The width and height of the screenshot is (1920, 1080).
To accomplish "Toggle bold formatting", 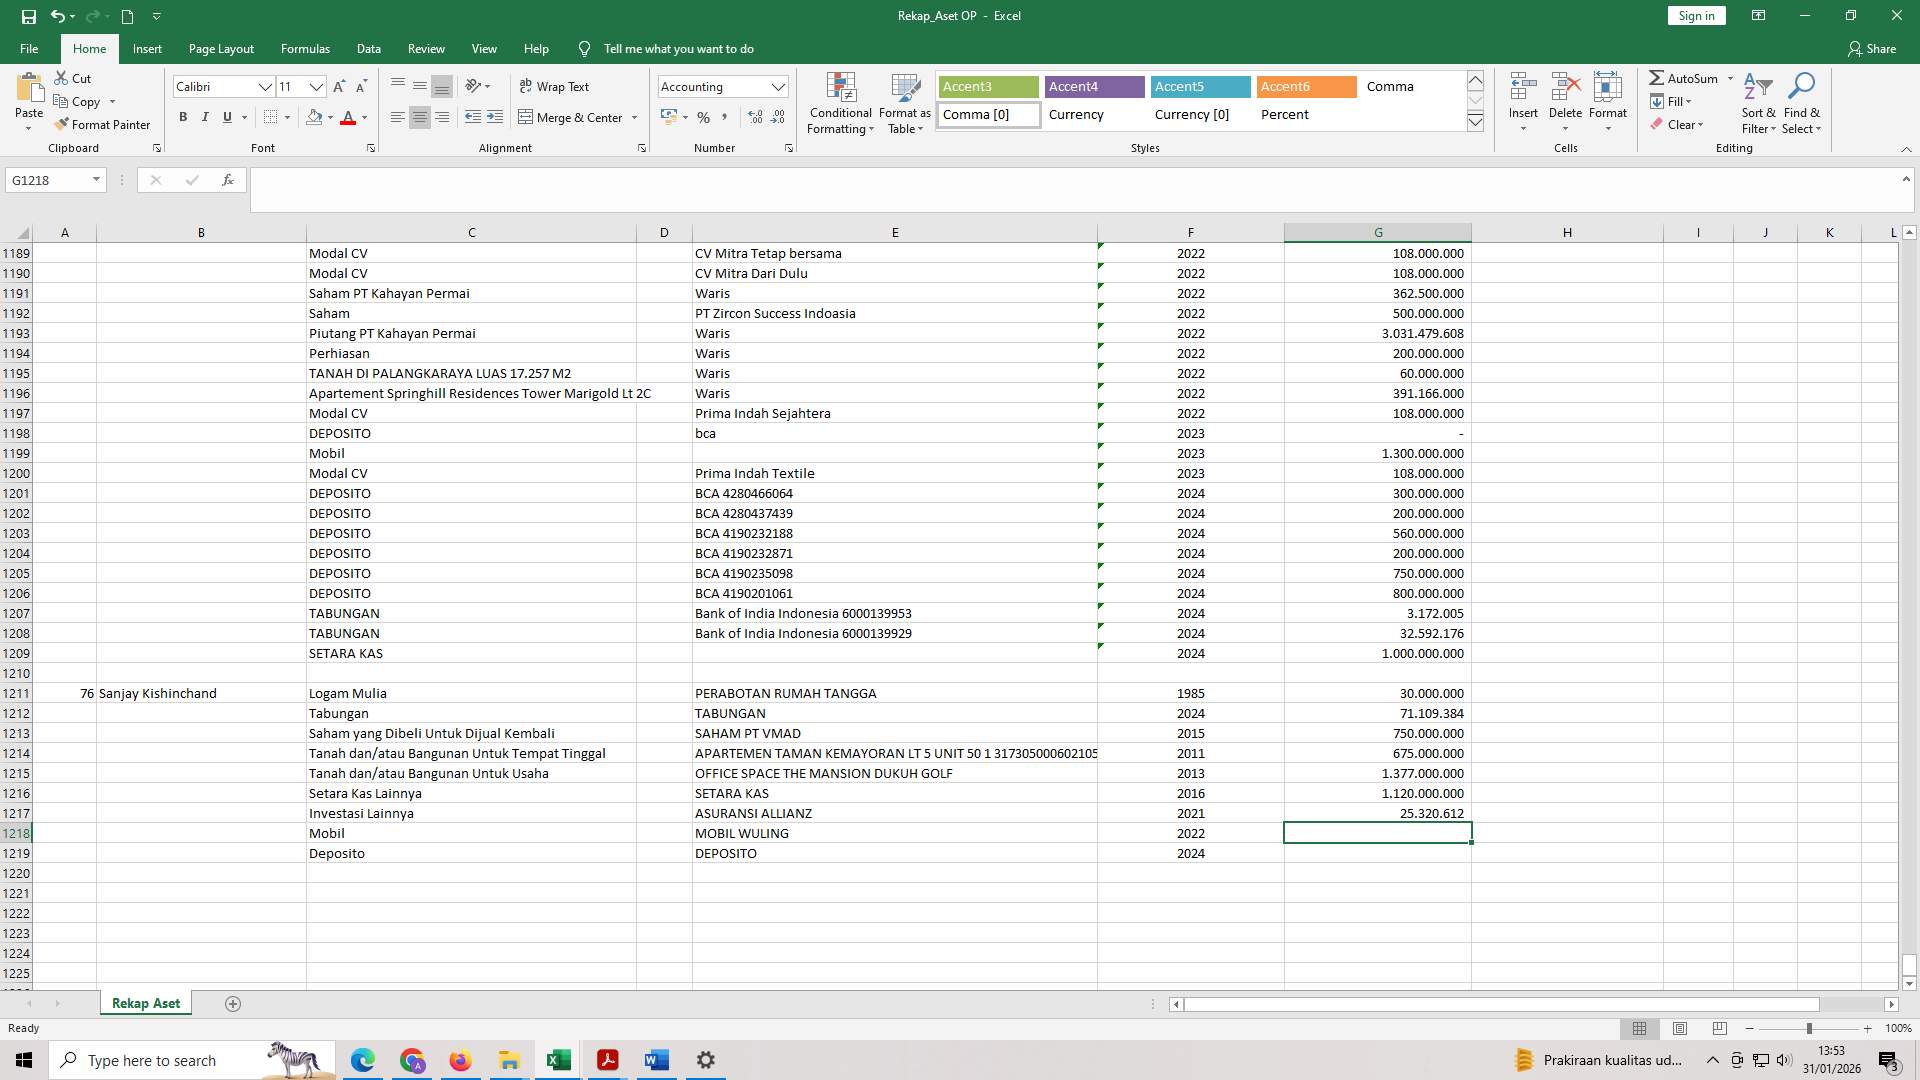I will [x=183, y=117].
